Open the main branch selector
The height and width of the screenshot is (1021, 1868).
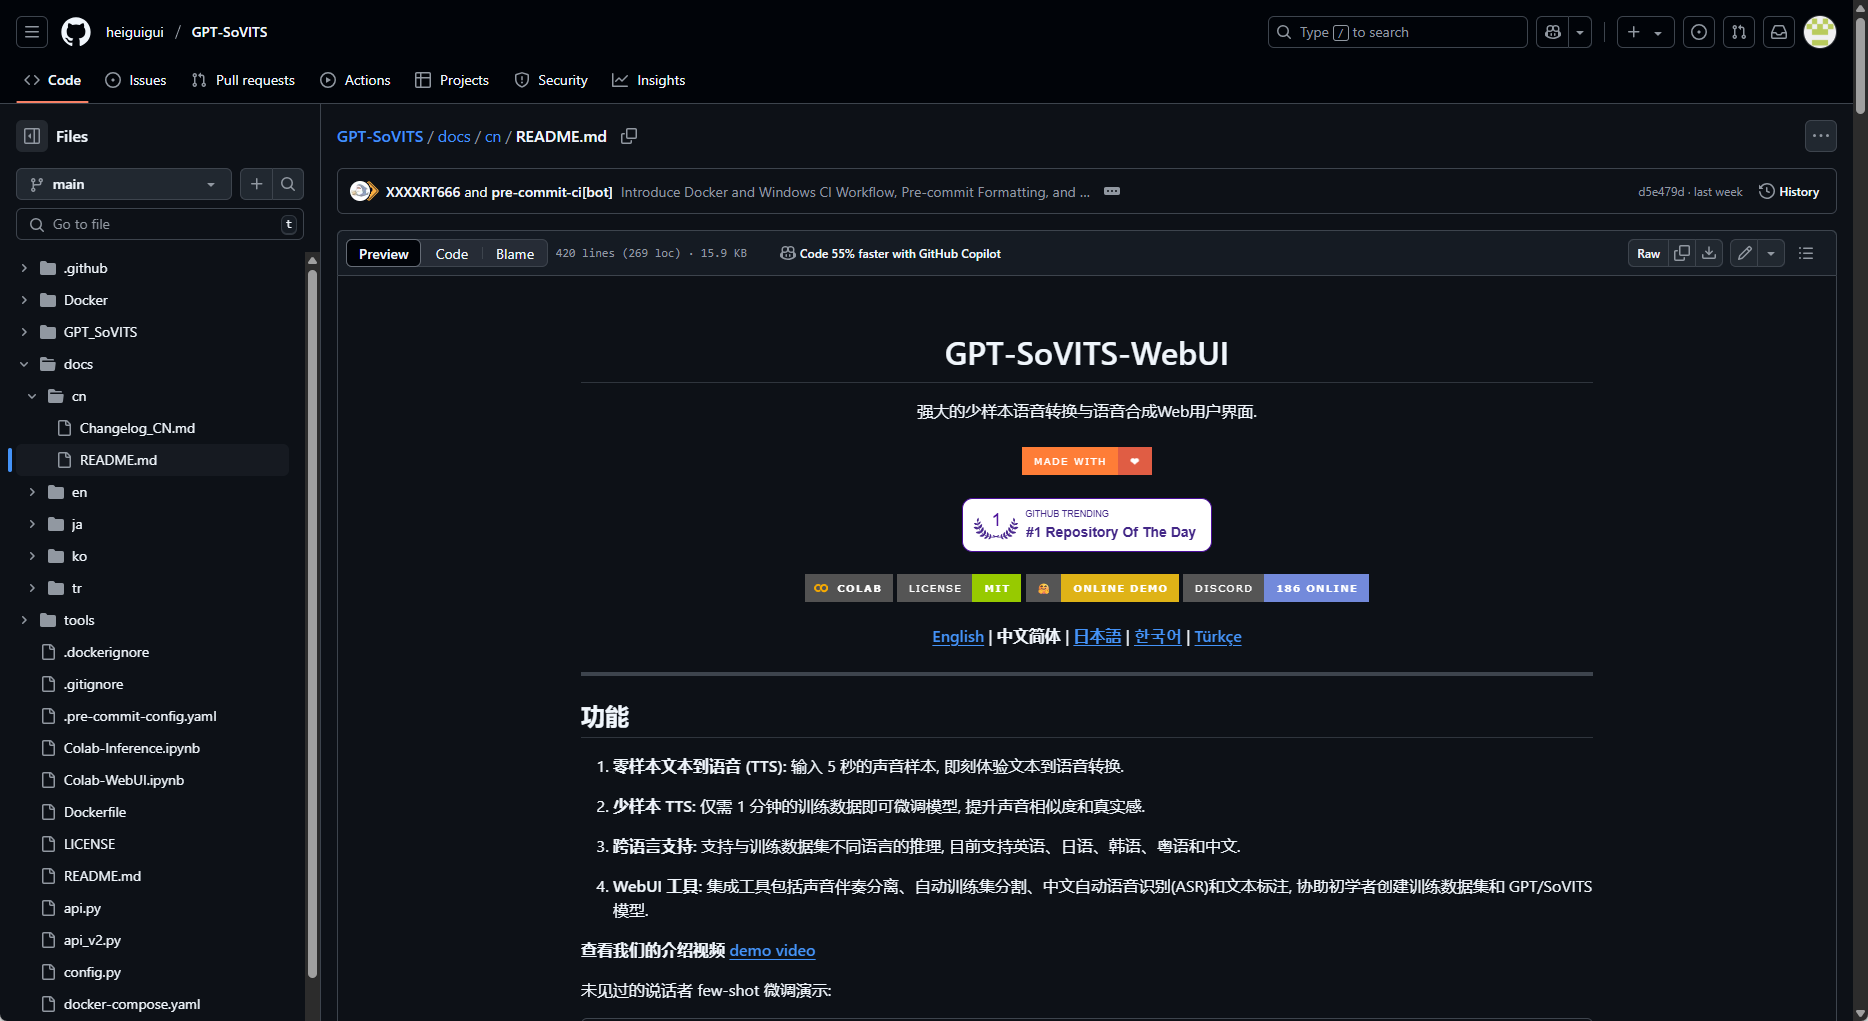point(123,184)
